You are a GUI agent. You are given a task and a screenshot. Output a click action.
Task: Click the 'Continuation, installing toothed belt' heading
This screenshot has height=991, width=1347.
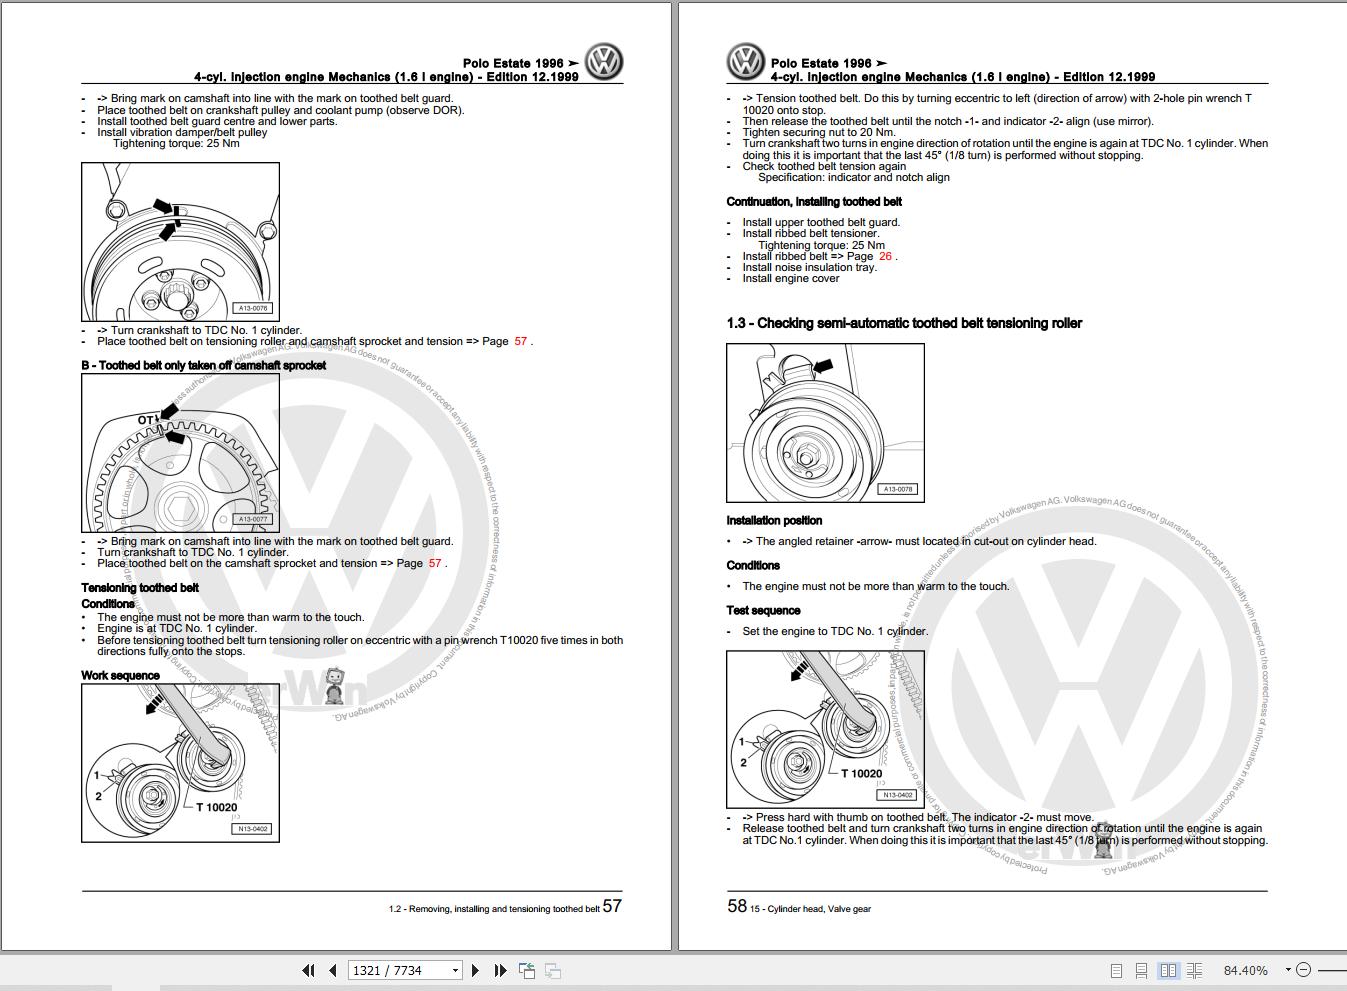[814, 201]
